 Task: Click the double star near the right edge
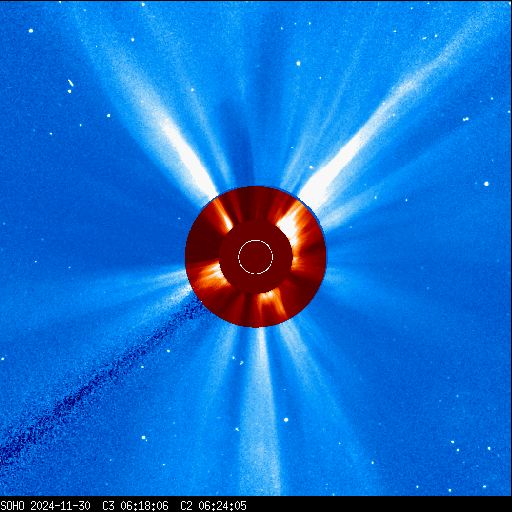(x=465, y=119)
